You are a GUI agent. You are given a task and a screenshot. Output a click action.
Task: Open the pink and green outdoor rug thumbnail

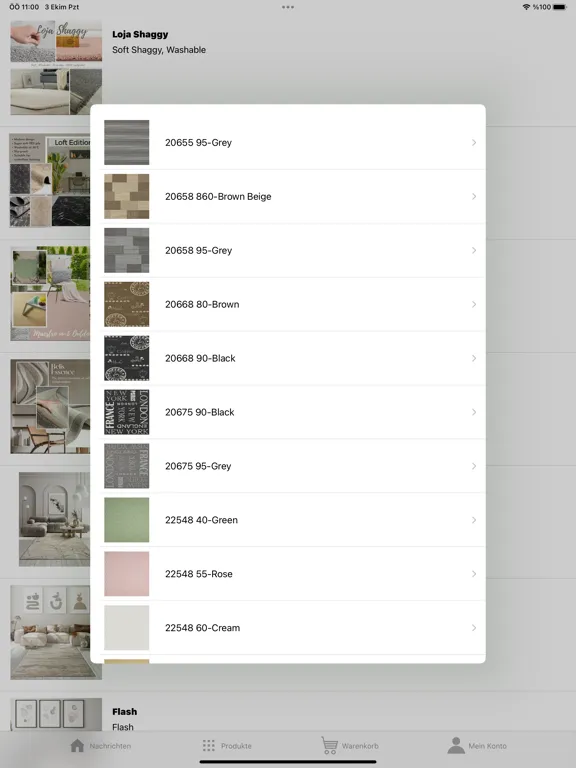(x=50, y=293)
